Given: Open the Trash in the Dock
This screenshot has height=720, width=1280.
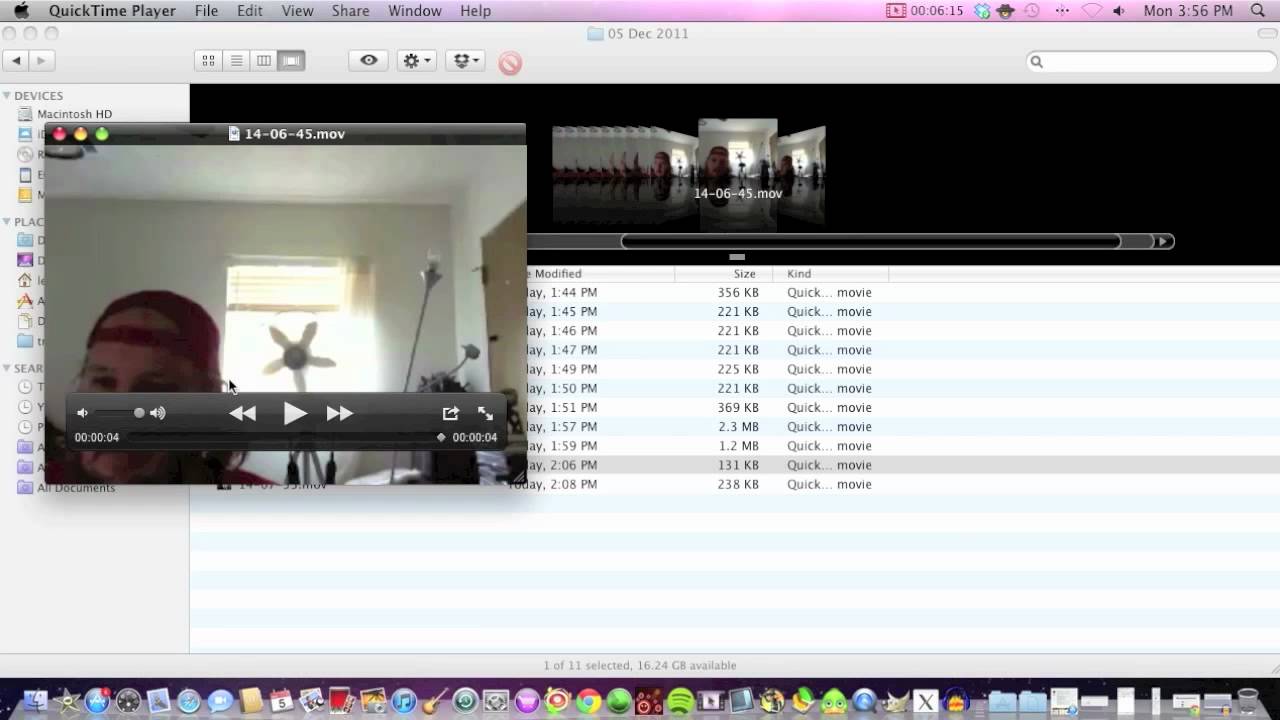Looking at the screenshot, I should [x=1247, y=700].
